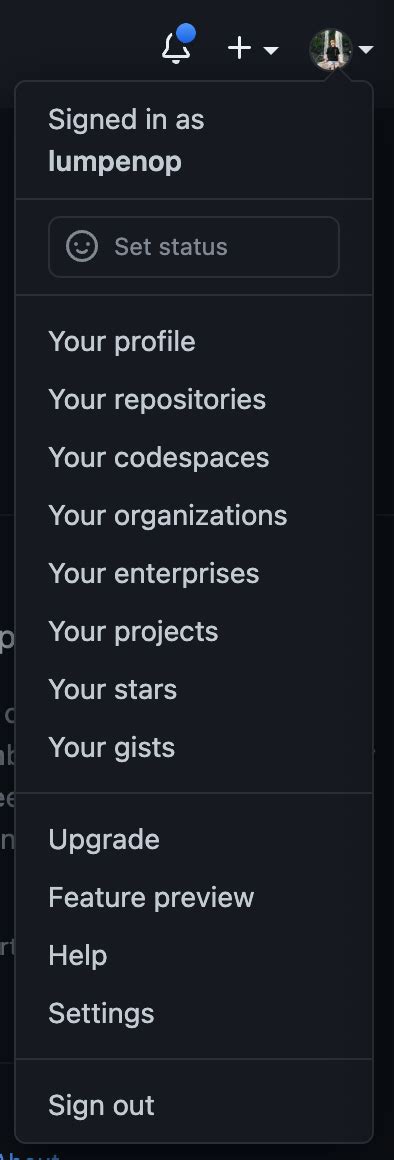This screenshot has width=394, height=1160.
Task: Open the notifications bell icon
Action: click(176, 48)
